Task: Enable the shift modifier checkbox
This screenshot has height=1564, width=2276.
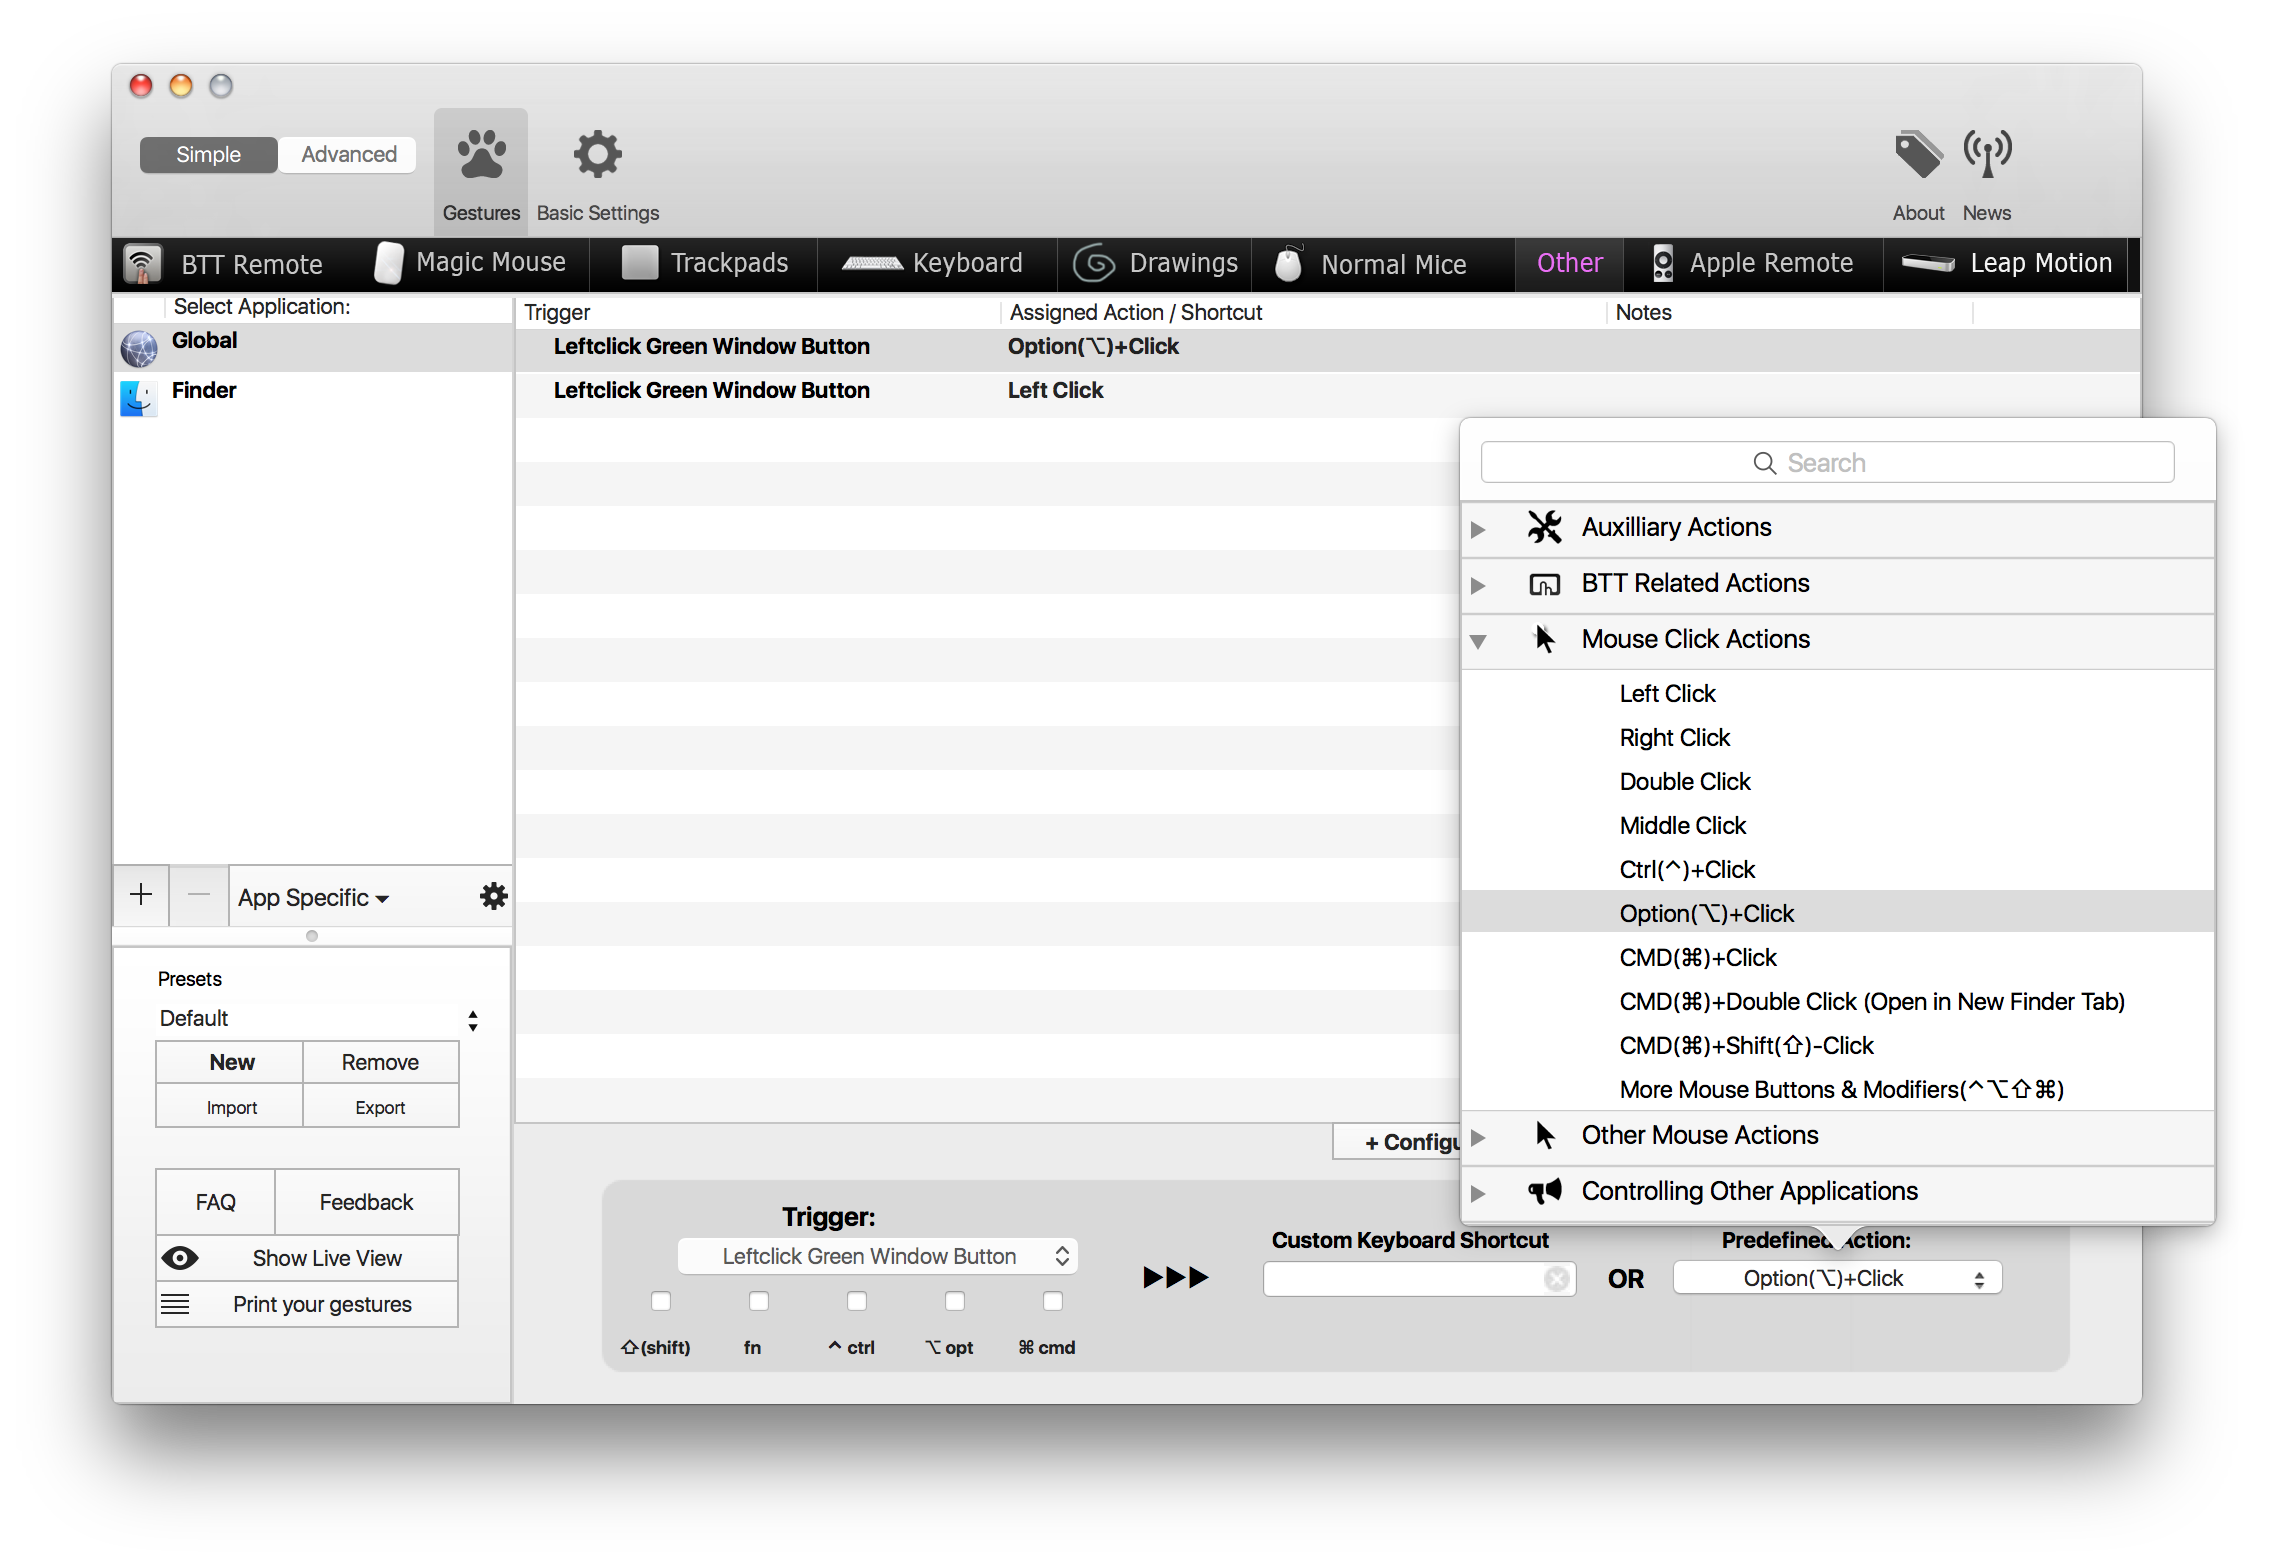Action: tap(661, 1301)
